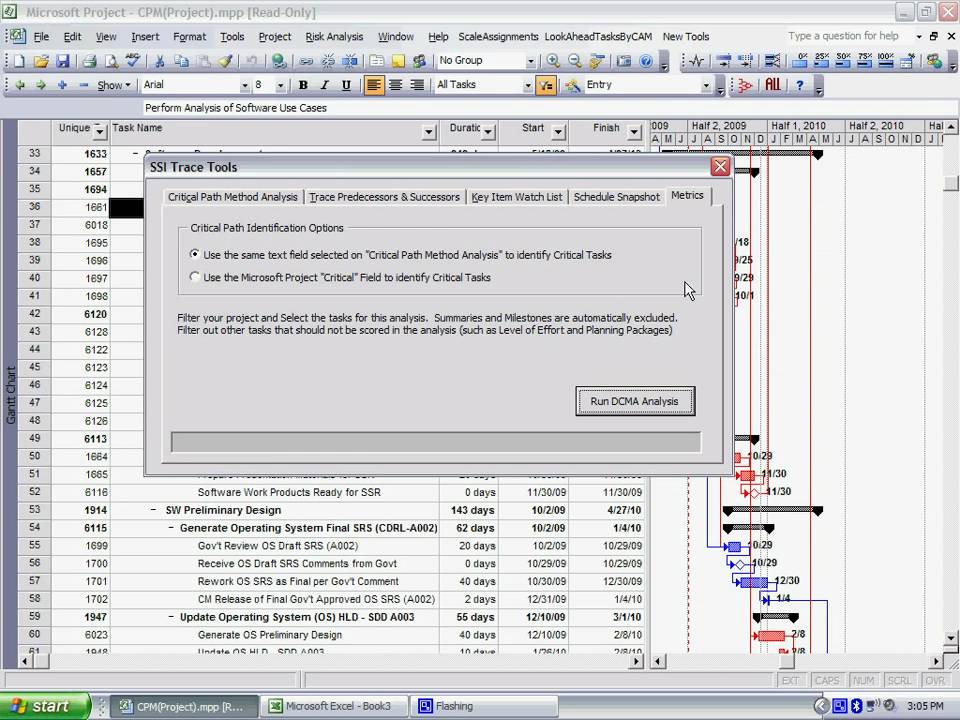Save the project with the floppy disk icon

[62, 61]
